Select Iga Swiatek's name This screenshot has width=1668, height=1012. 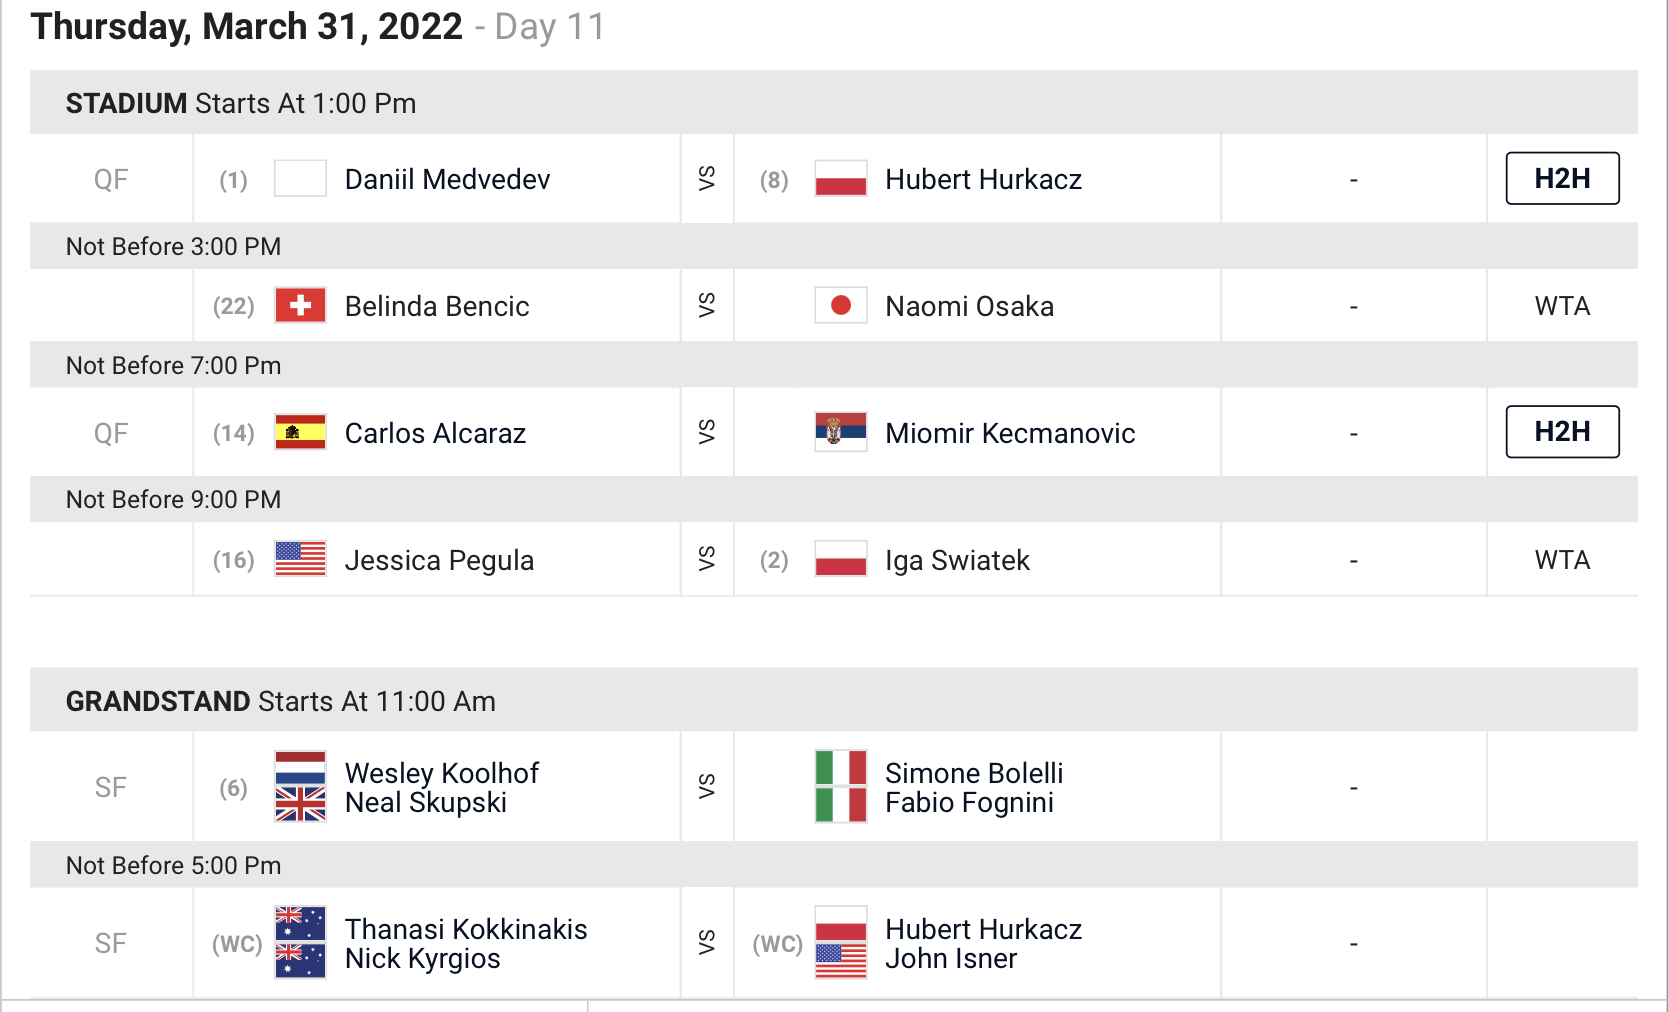pos(957,560)
